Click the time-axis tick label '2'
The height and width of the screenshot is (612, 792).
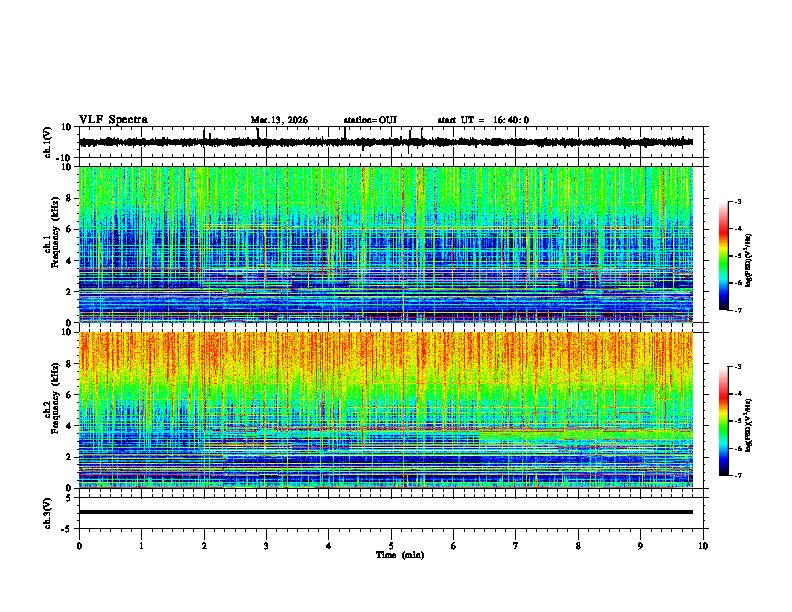coord(204,546)
